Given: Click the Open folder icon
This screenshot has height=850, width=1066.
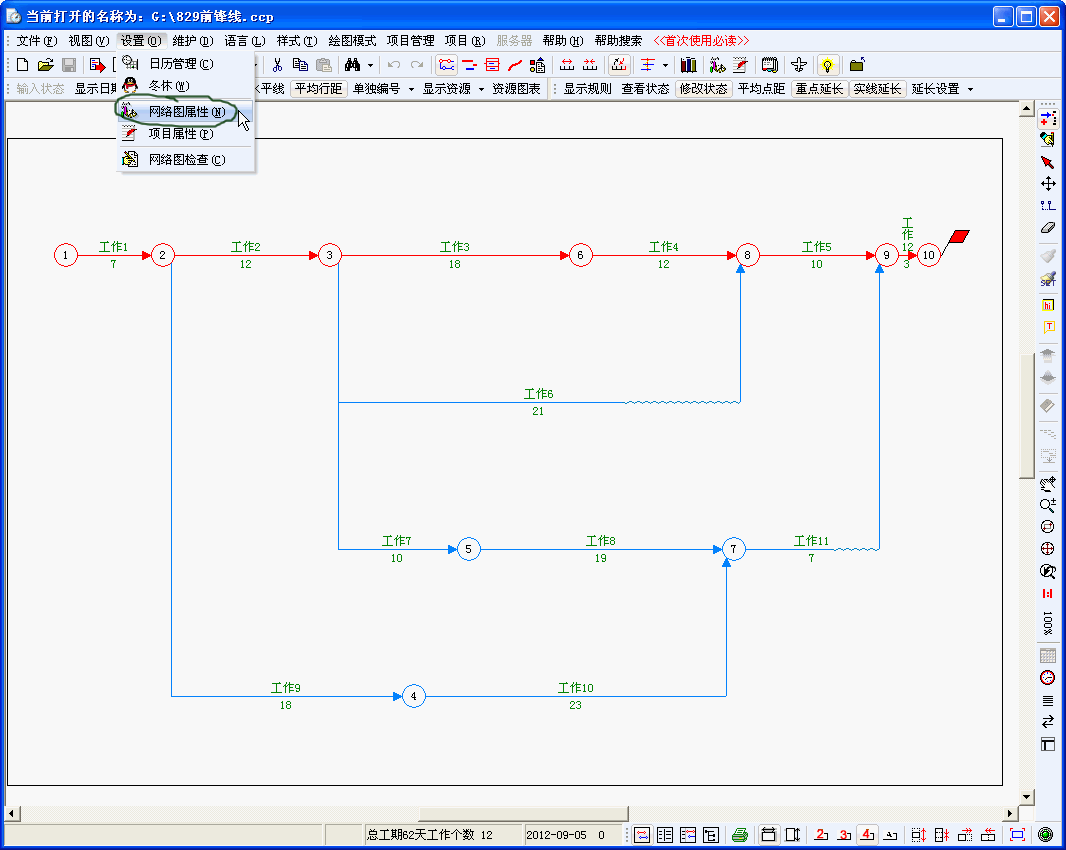Looking at the screenshot, I should 46,65.
